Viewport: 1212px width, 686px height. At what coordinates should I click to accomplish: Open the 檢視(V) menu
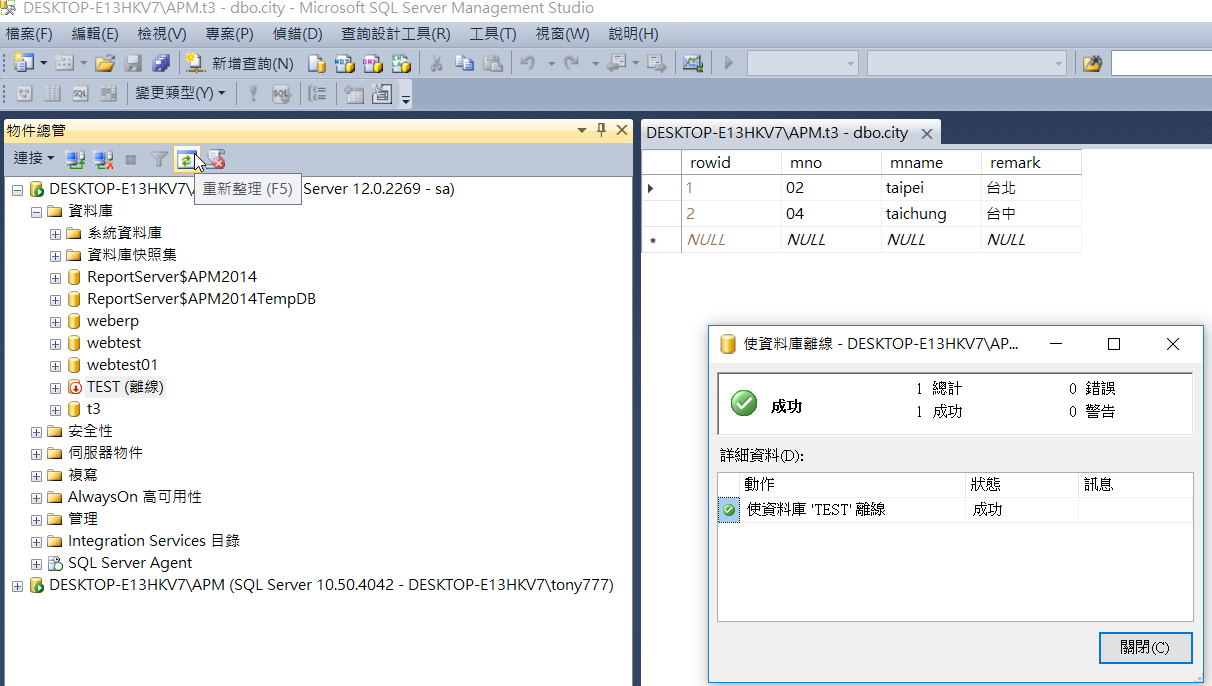(162, 34)
